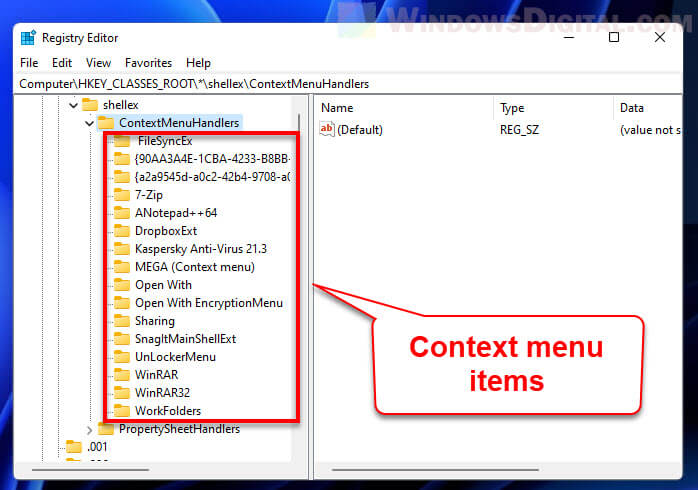The image size is (698, 490).
Task: Click the .001 folder icon
Action: coord(74,446)
